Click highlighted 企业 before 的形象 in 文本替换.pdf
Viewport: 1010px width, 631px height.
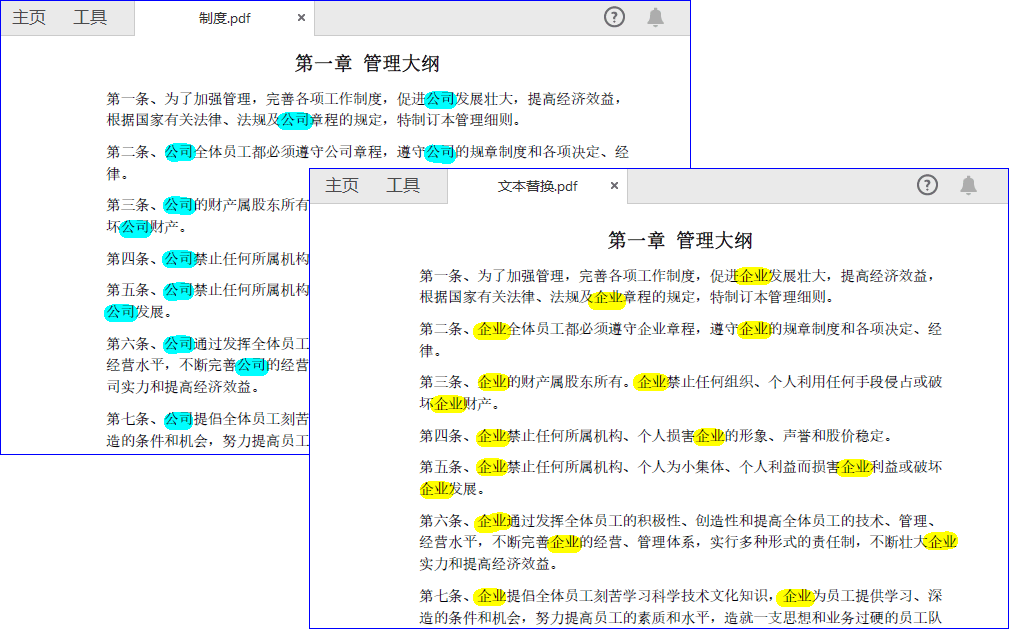coord(709,437)
